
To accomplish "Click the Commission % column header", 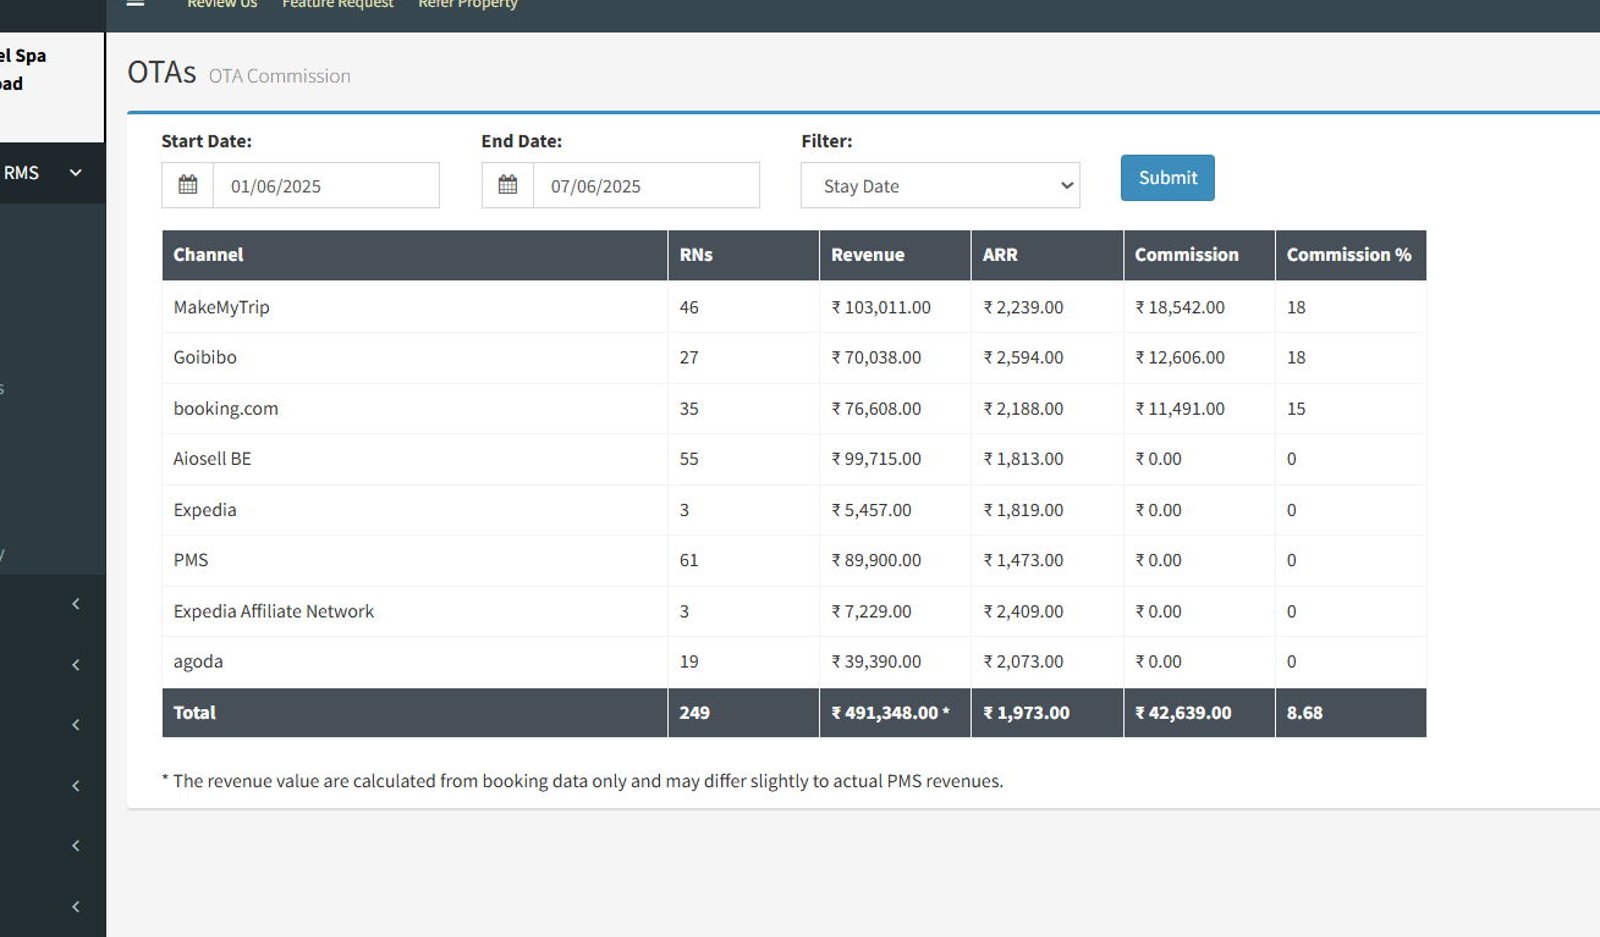I will pyautogui.click(x=1351, y=255).
